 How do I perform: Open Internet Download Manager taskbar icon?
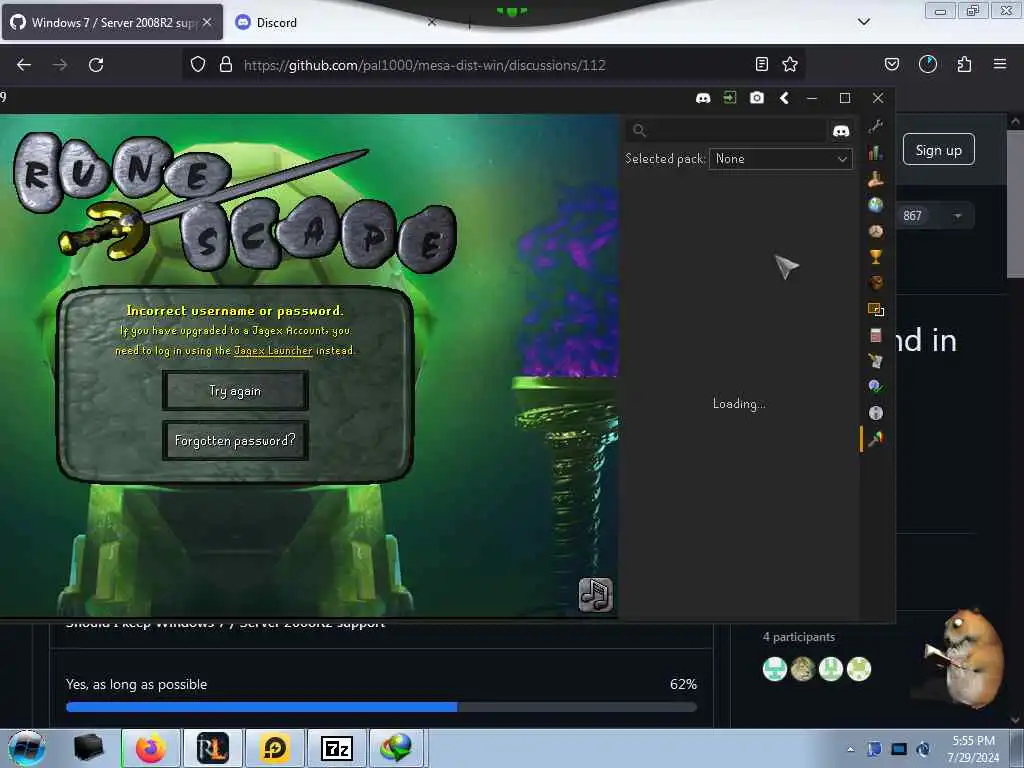[x=396, y=748]
